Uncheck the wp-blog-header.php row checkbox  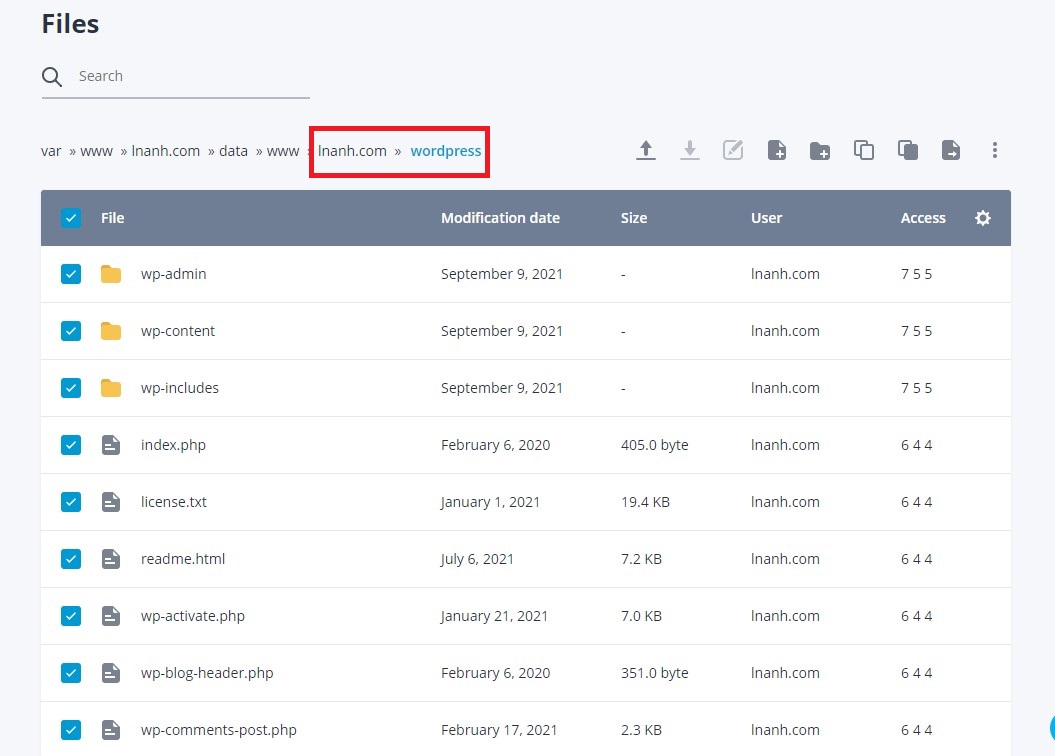coord(71,673)
